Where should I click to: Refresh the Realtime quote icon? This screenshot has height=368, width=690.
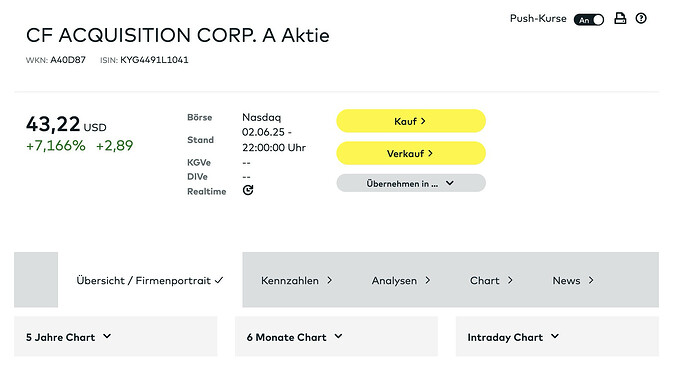click(248, 190)
